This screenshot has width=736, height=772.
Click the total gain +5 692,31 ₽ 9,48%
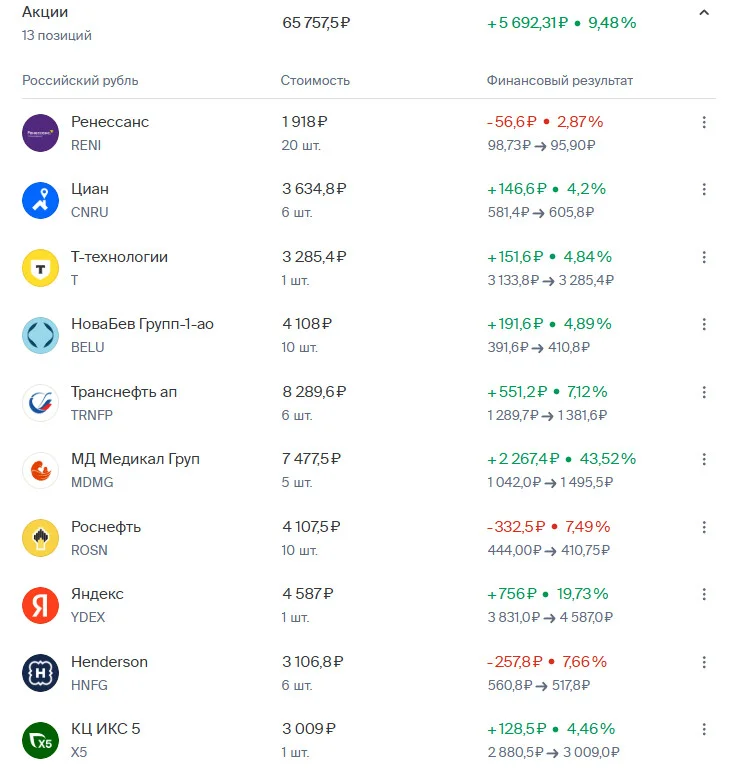(x=561, y=23)
